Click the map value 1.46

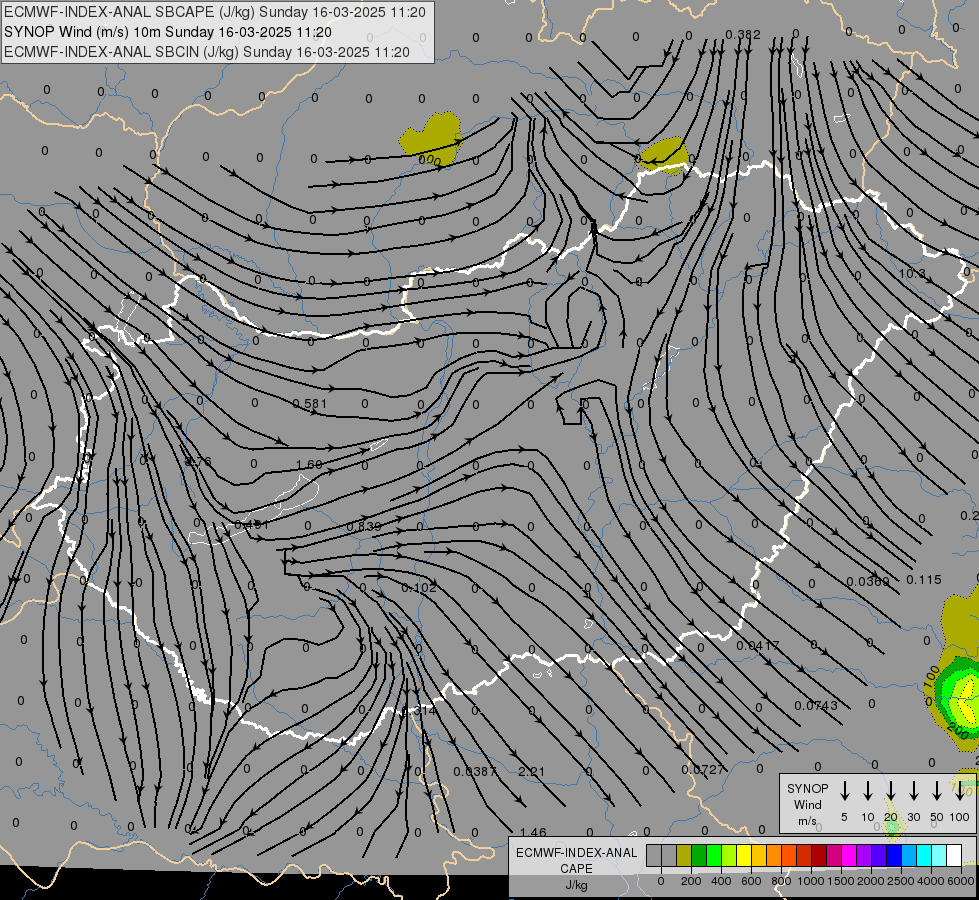(x=533, y=833)
